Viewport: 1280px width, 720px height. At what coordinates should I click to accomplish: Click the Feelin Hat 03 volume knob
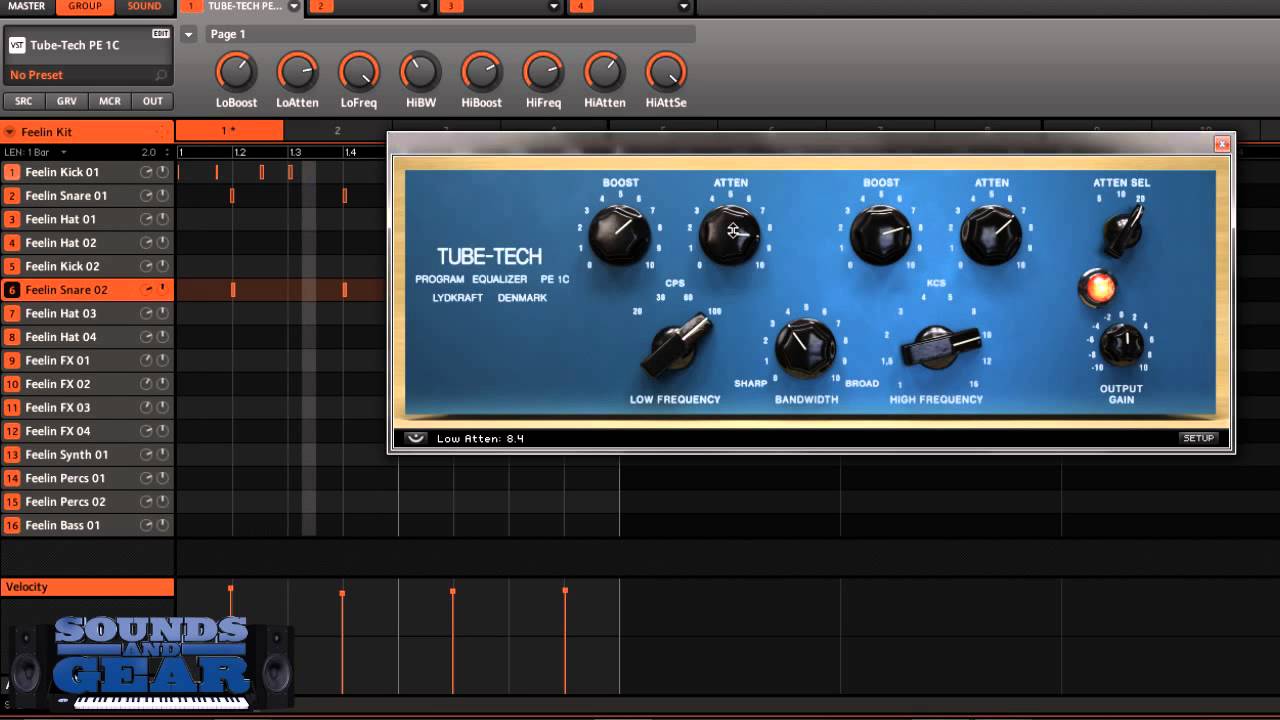coord(147,313)
